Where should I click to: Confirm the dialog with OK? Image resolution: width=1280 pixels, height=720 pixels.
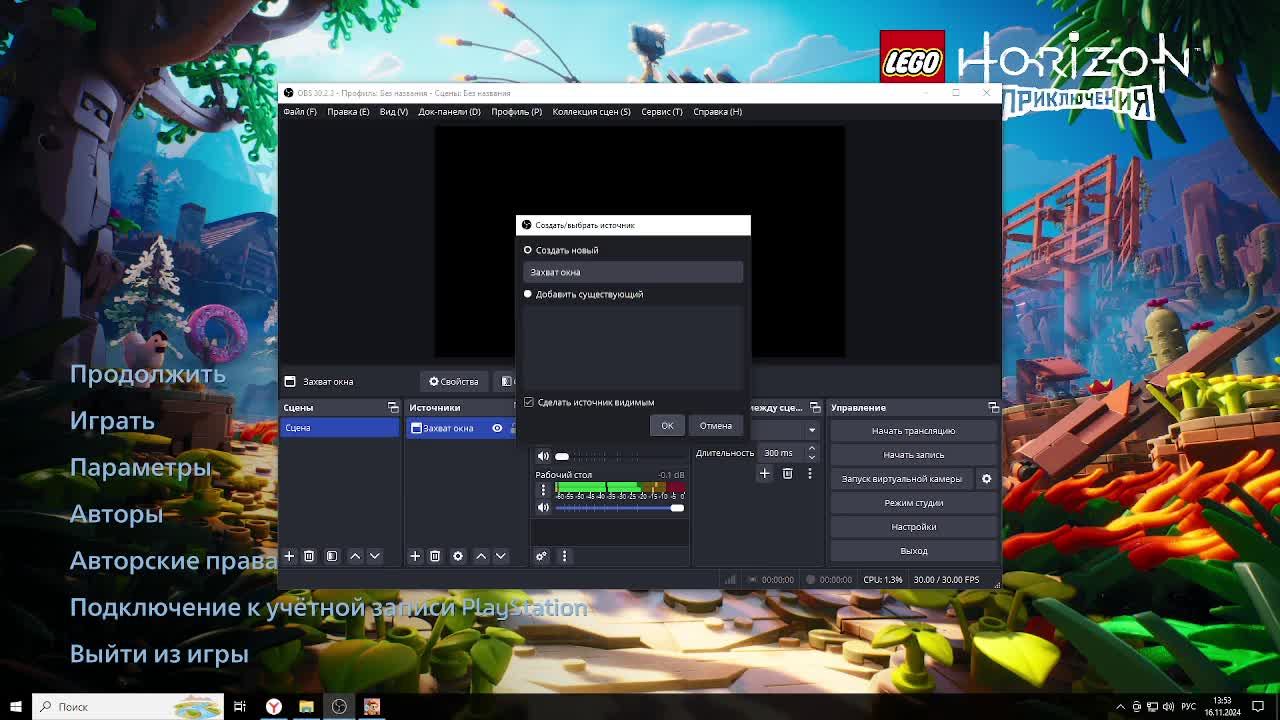tap(667, 426)
